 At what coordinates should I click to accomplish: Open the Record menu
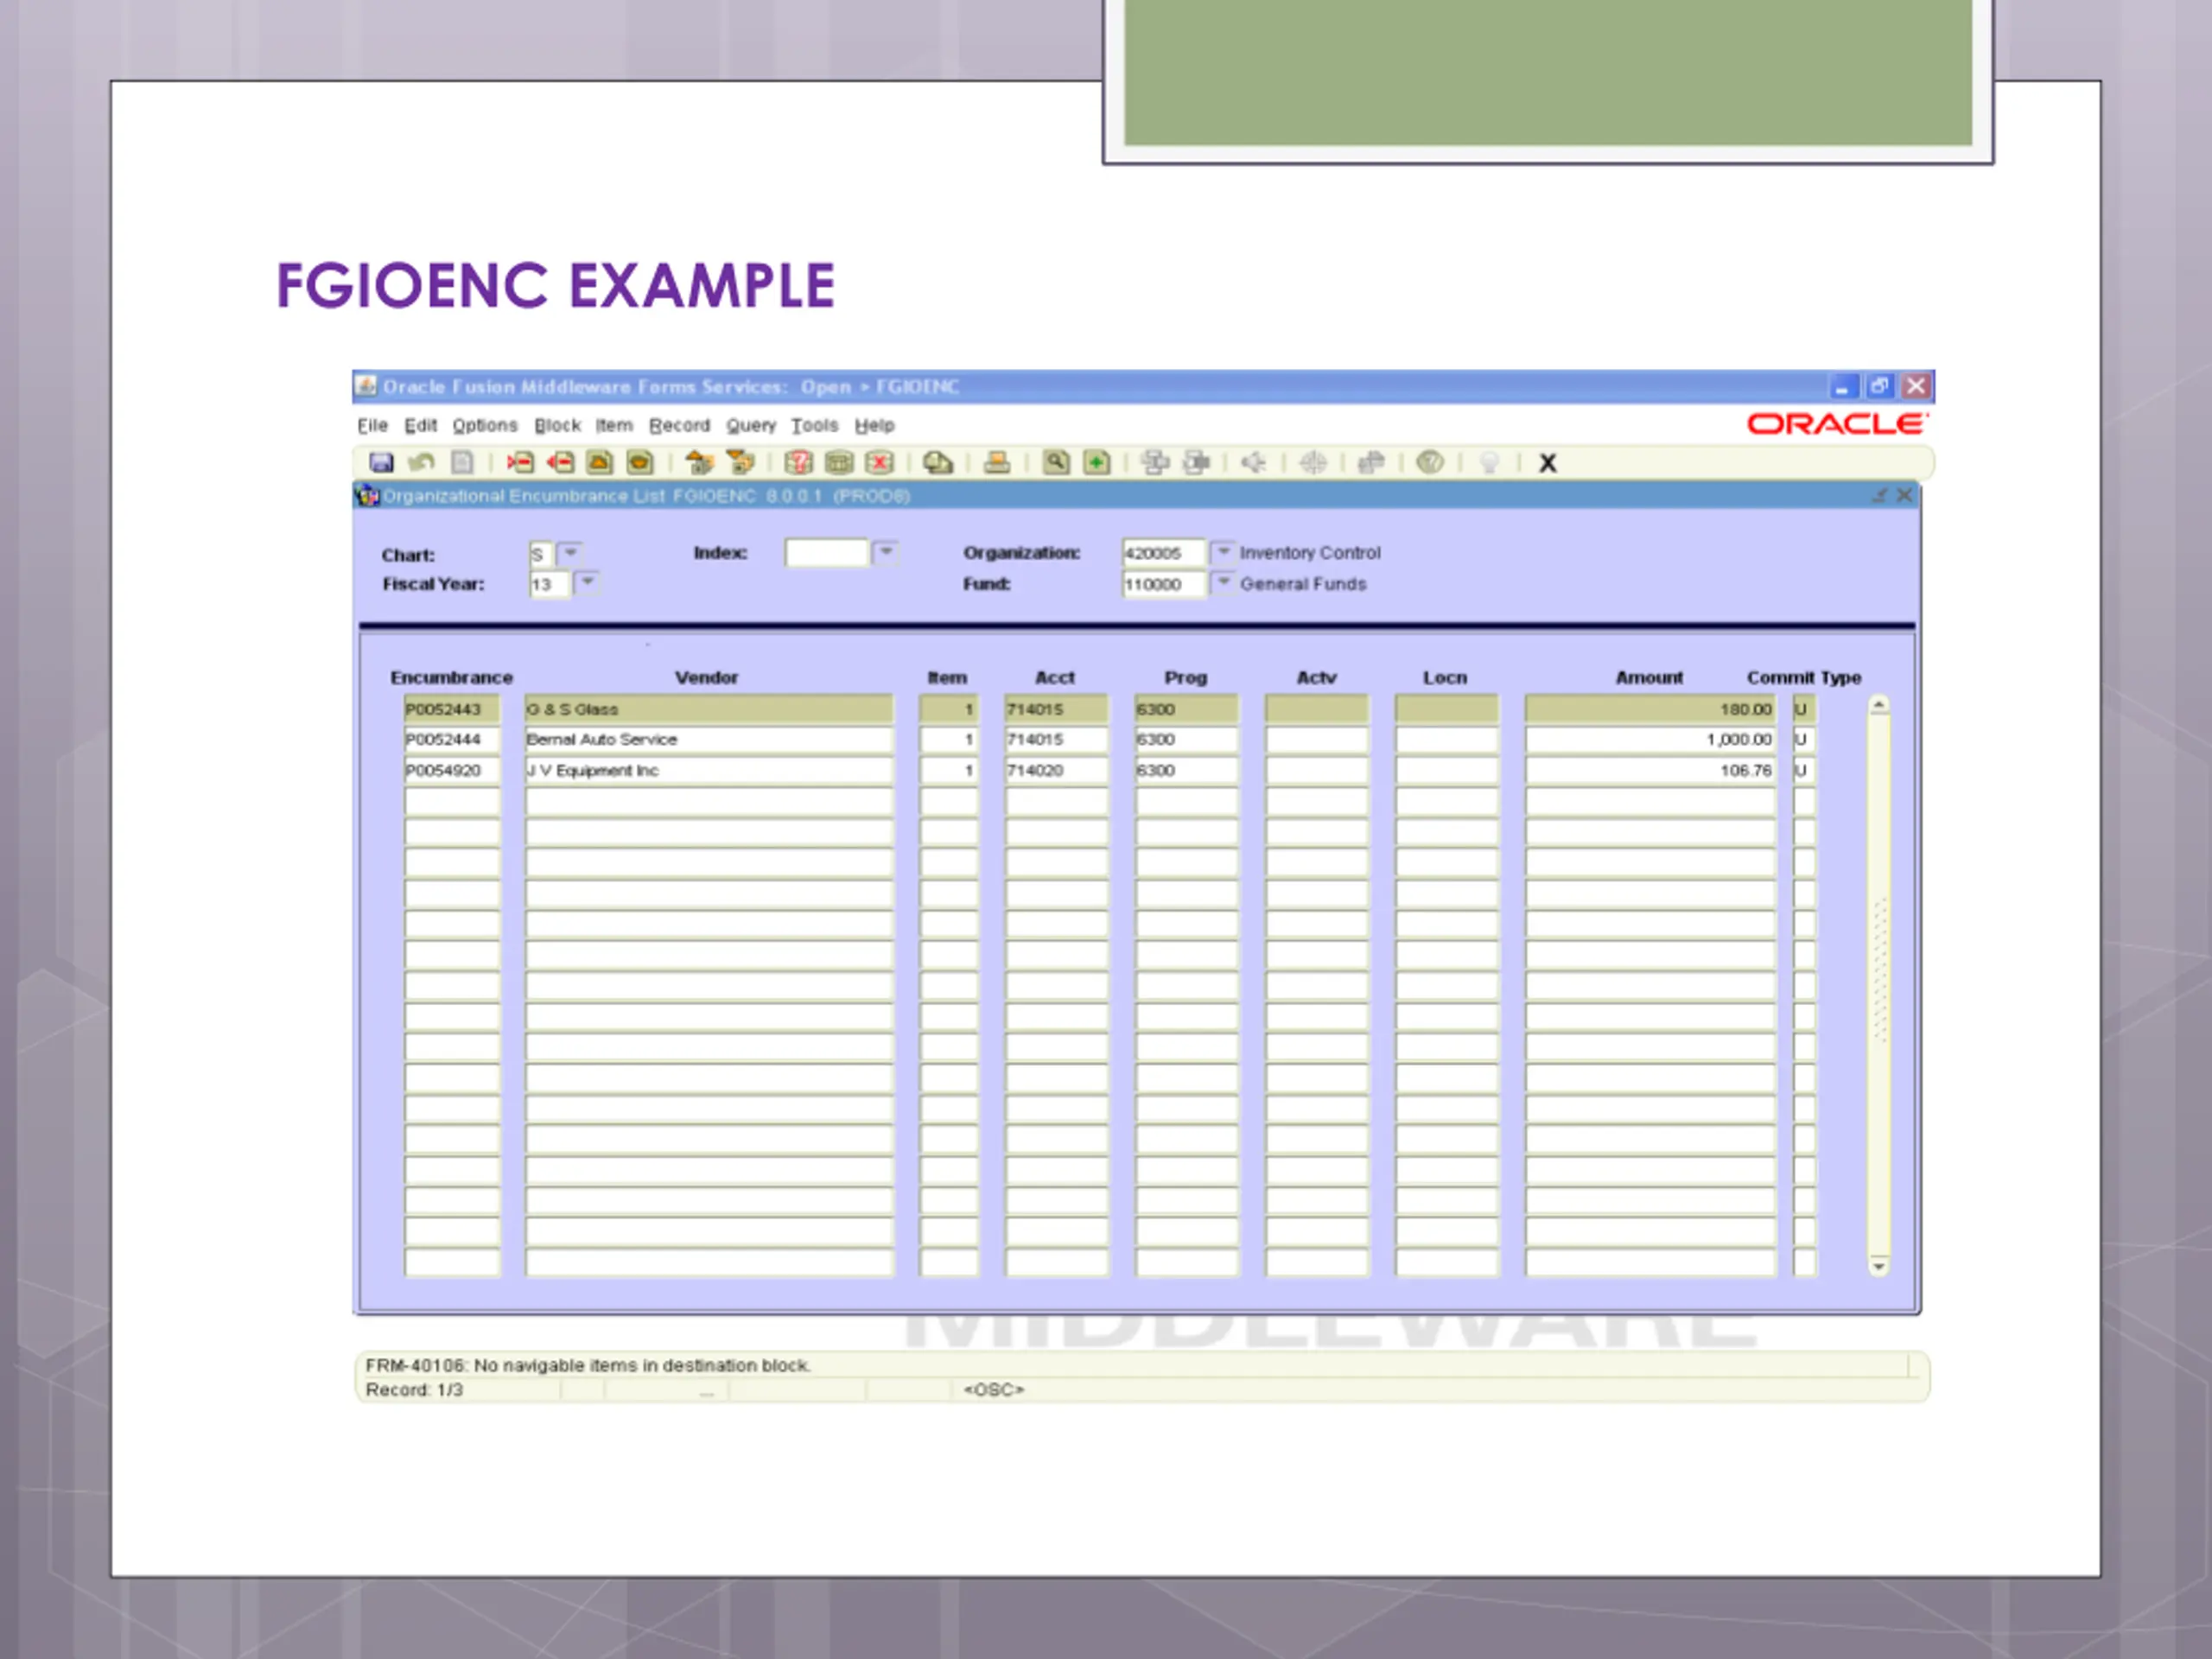[679, 425]
